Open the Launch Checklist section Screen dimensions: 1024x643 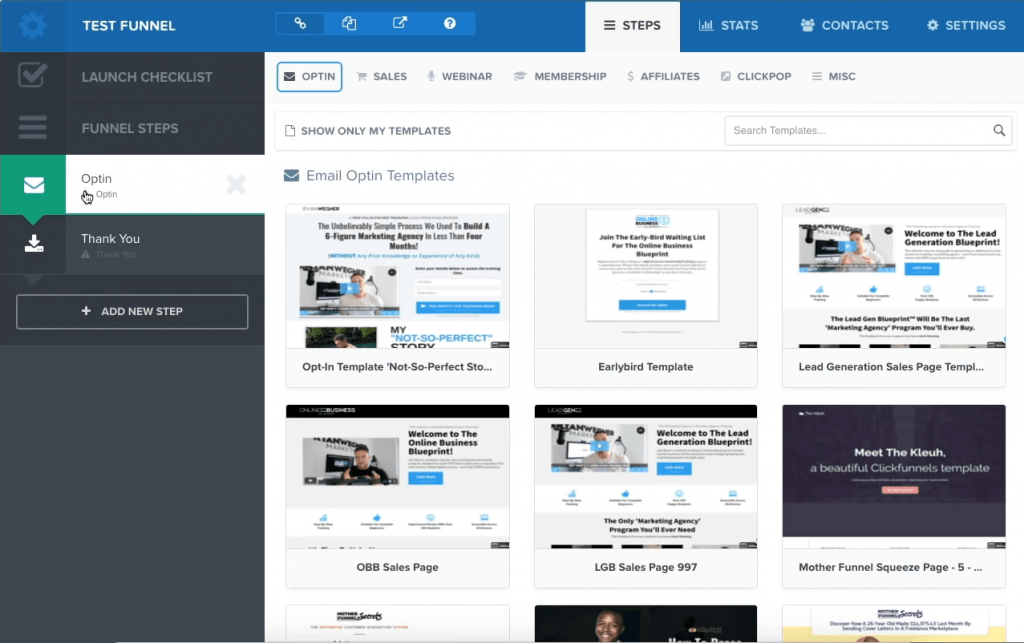[x=146, y=77]
